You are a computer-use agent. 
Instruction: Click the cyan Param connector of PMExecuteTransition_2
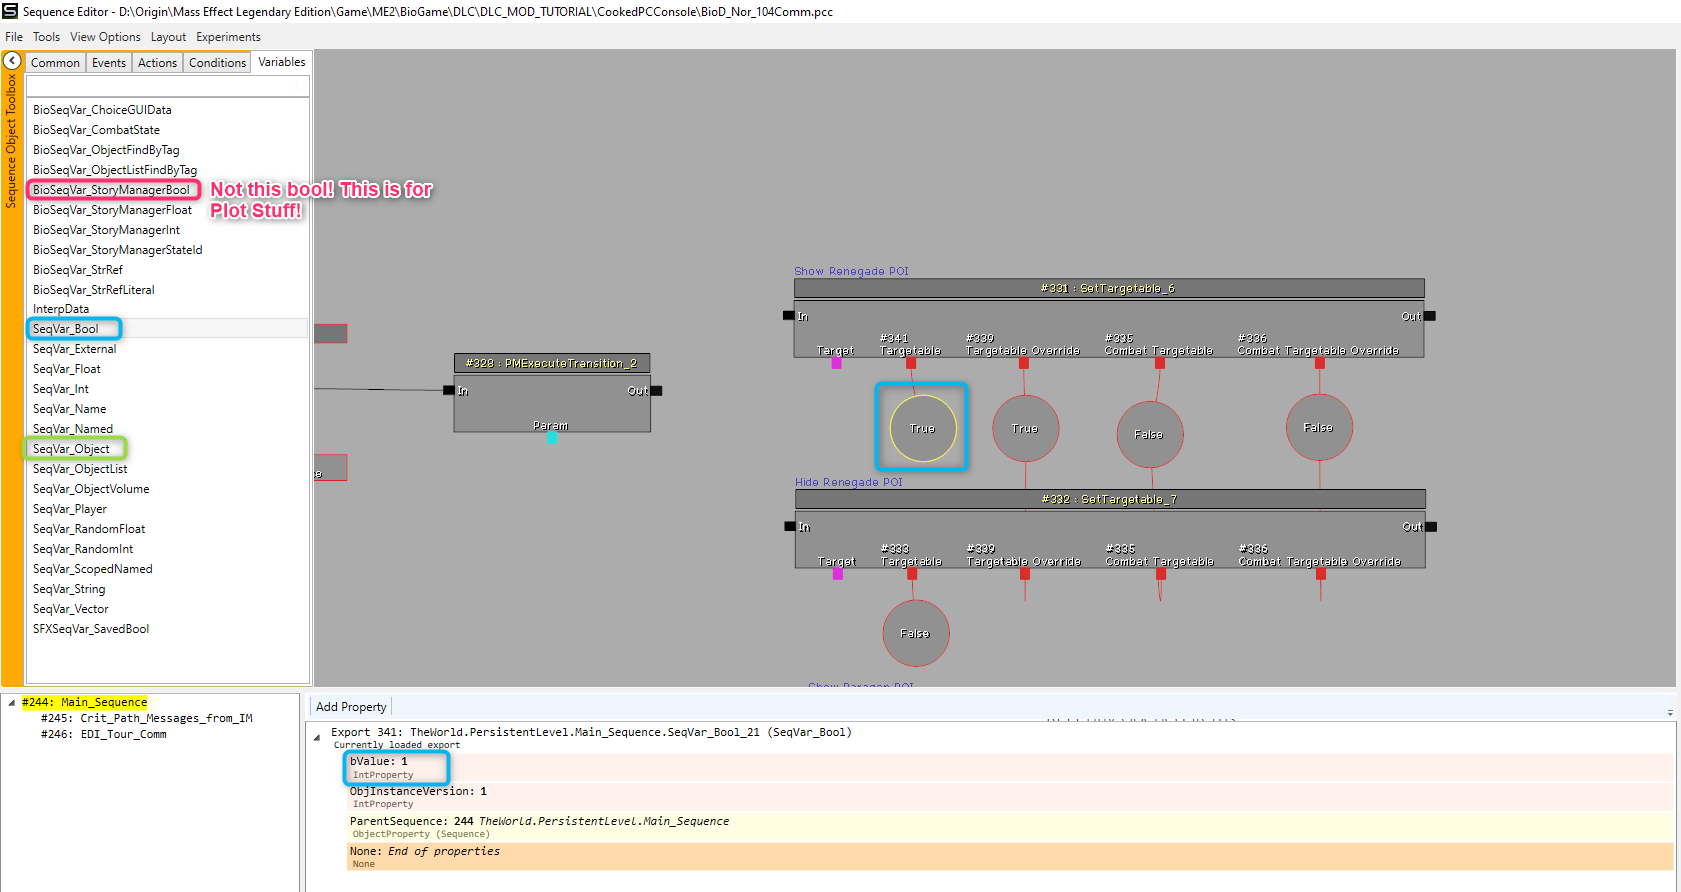pos(552,437)
